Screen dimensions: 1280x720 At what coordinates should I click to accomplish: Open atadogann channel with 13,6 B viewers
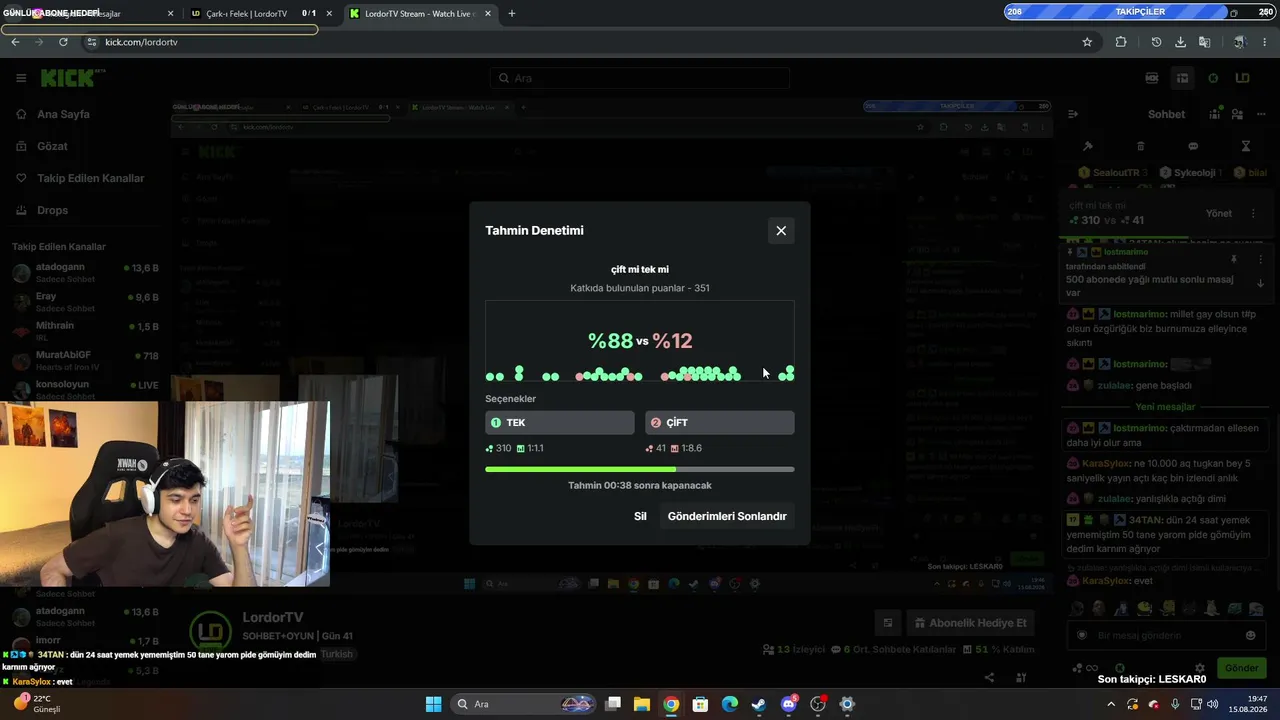tap(85, 273)
